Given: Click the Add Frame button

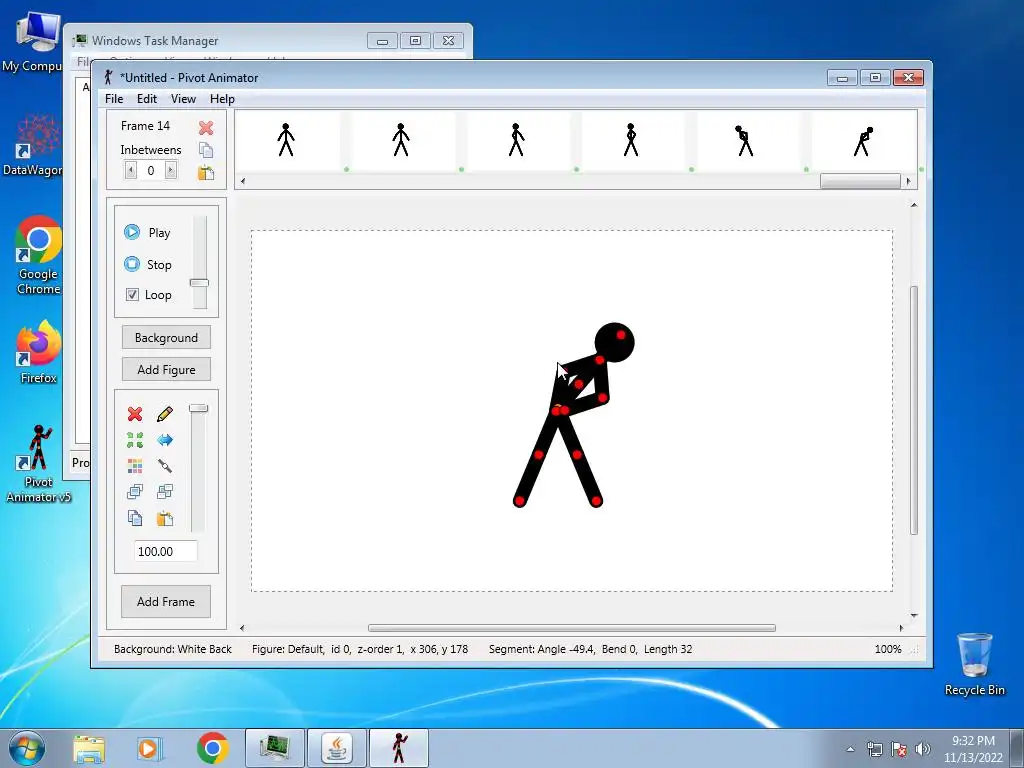Looking at the screenshot, I should coord(166,601).
